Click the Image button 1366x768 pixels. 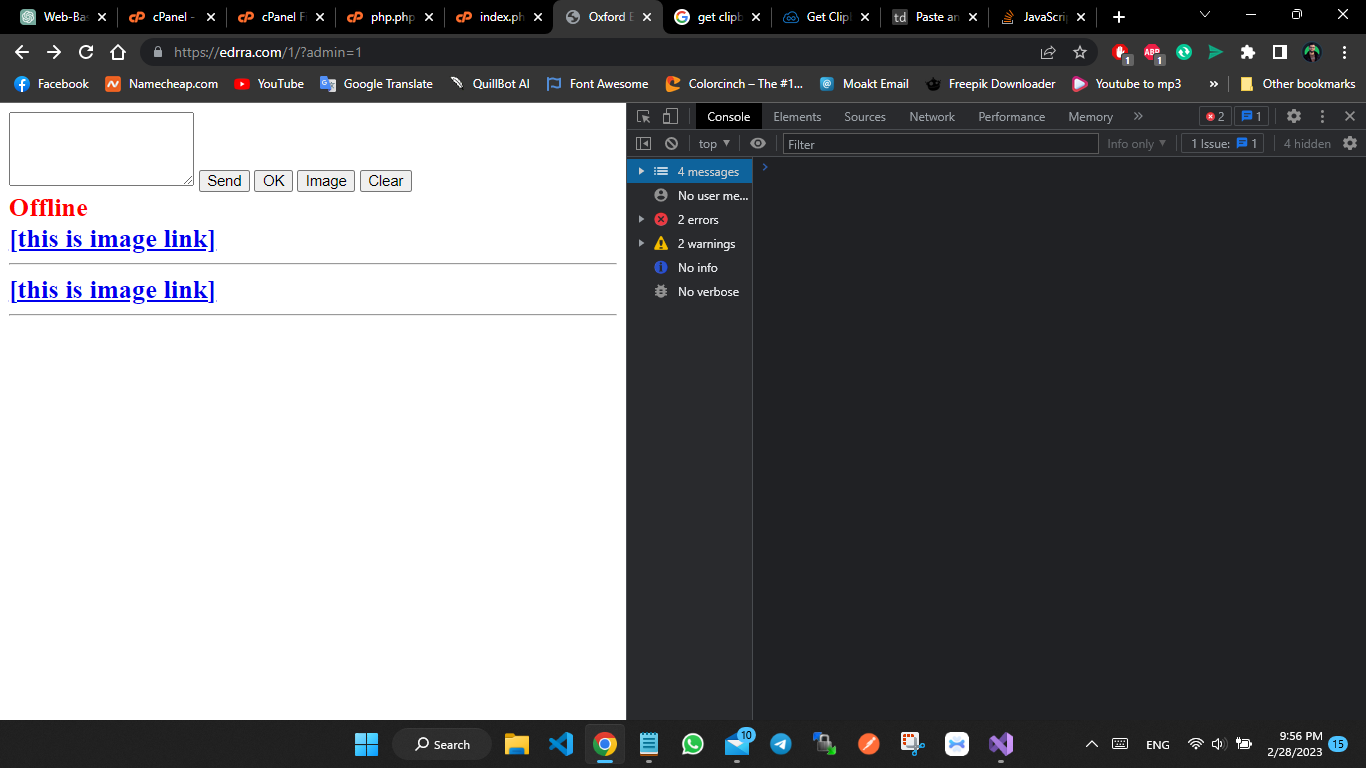coord(326,181)
